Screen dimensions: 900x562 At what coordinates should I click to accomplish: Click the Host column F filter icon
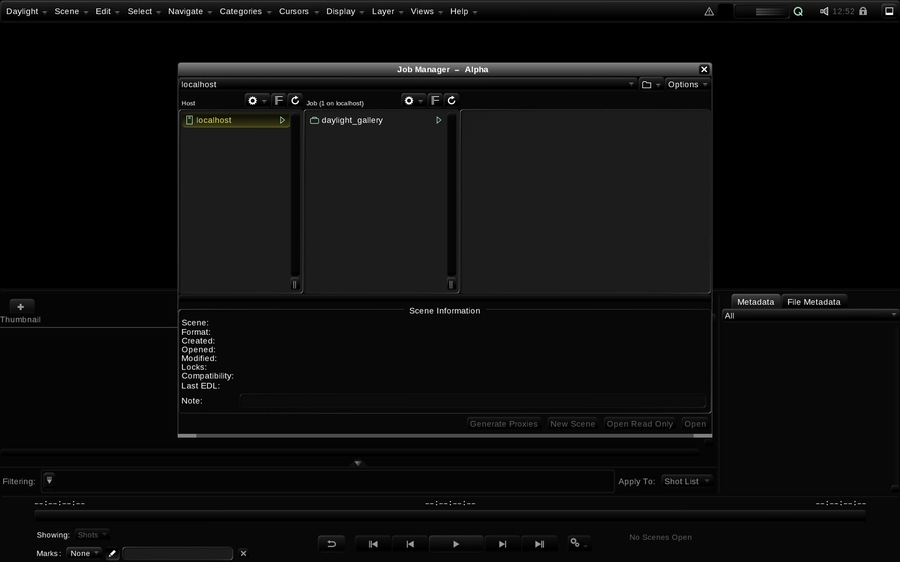[278, 100]
